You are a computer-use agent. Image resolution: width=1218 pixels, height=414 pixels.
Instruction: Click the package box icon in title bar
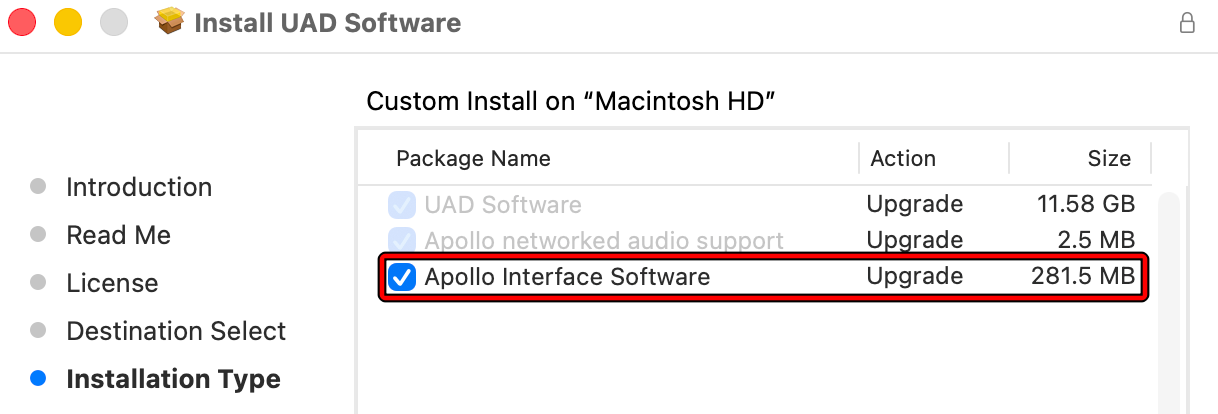[172, 22]
